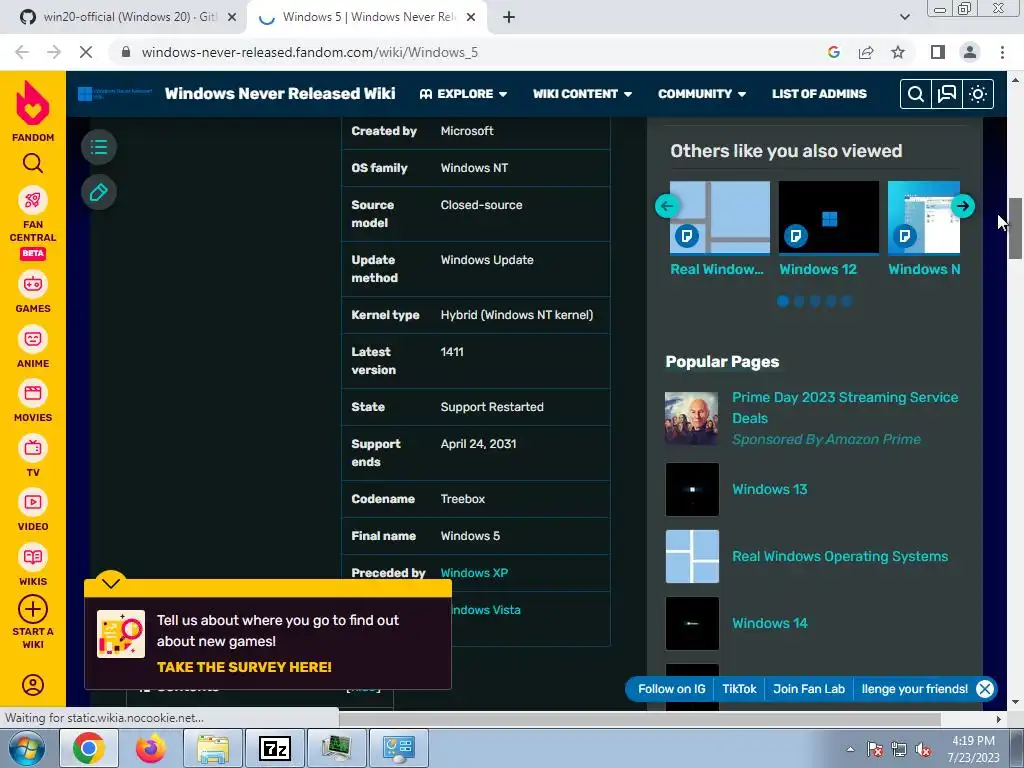Click the sidebar search magnifier icon
Image resolution: width=1024 pixels, height=768 pixels.
click(x=33, y=163)
